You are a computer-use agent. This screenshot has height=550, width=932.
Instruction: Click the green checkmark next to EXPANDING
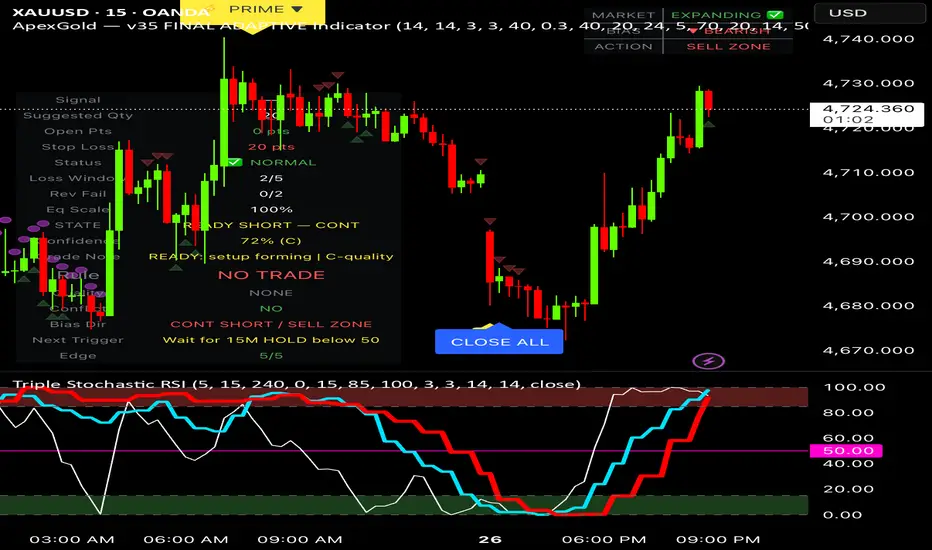774,15
